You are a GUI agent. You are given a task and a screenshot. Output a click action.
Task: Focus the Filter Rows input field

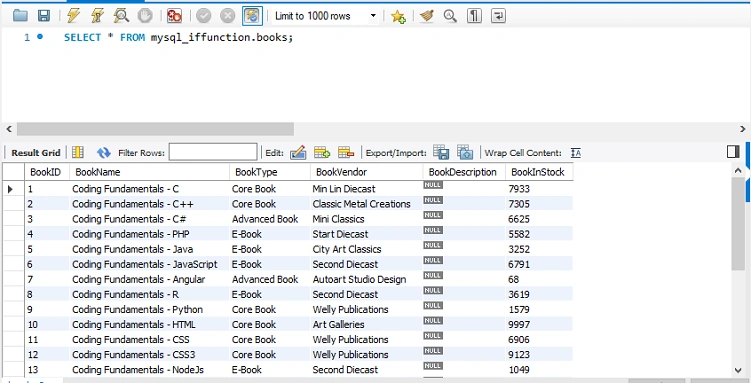(213, 152)
